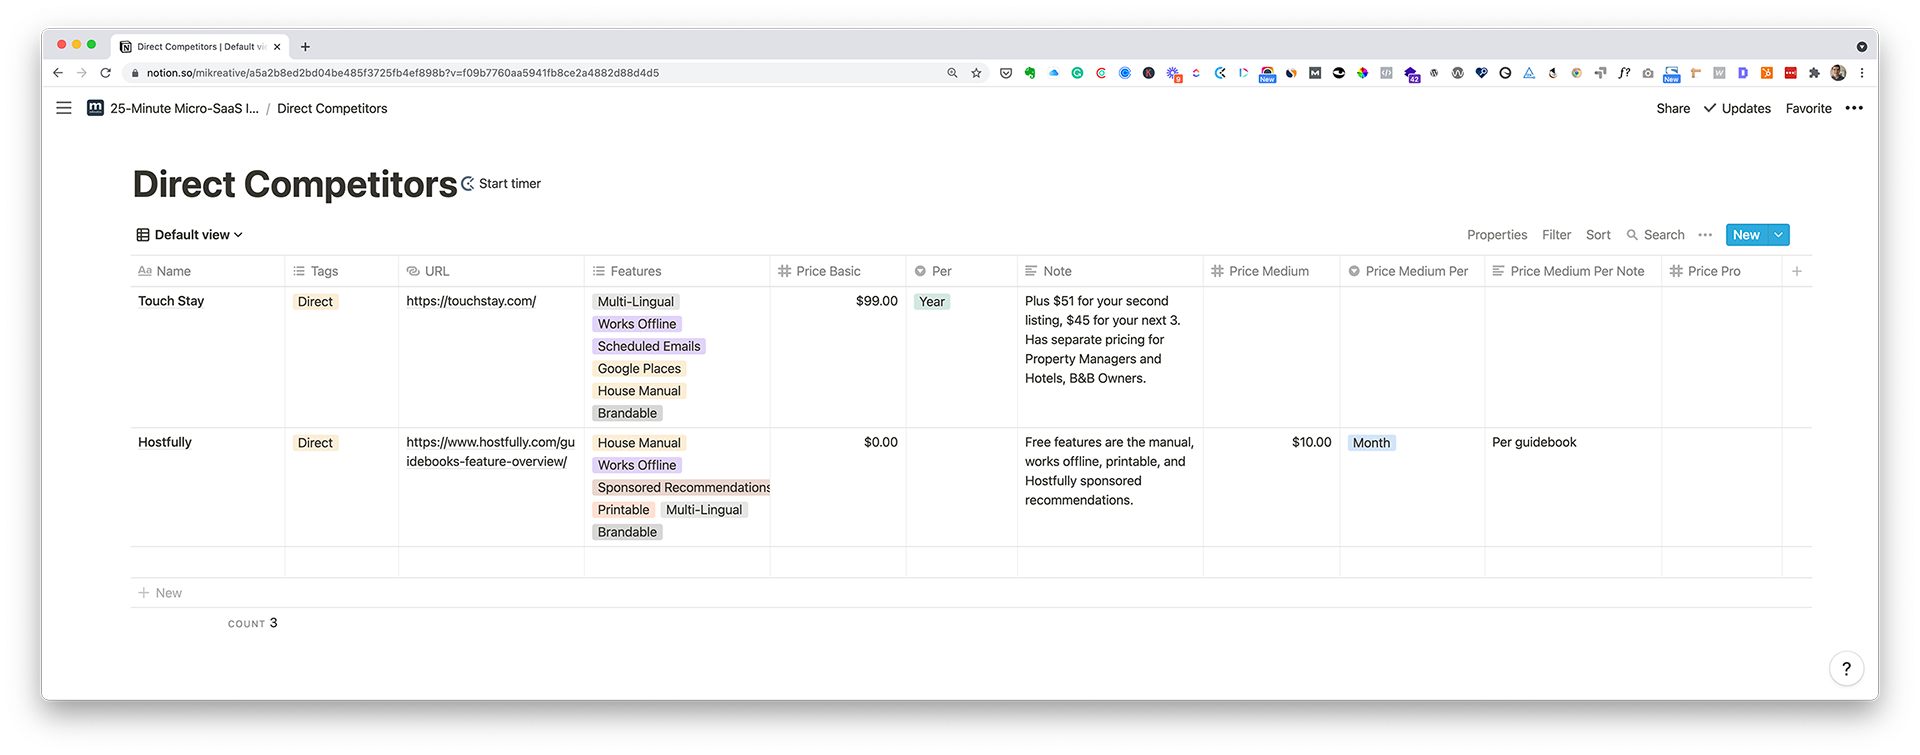Click the Hostfully name cell
The width and height of the screenshot is (1920, 755).
[208, 487]
